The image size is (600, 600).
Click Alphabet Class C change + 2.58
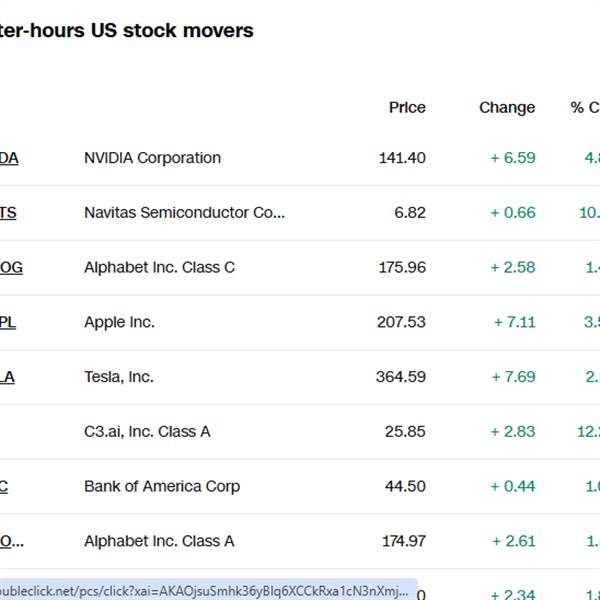513,267
